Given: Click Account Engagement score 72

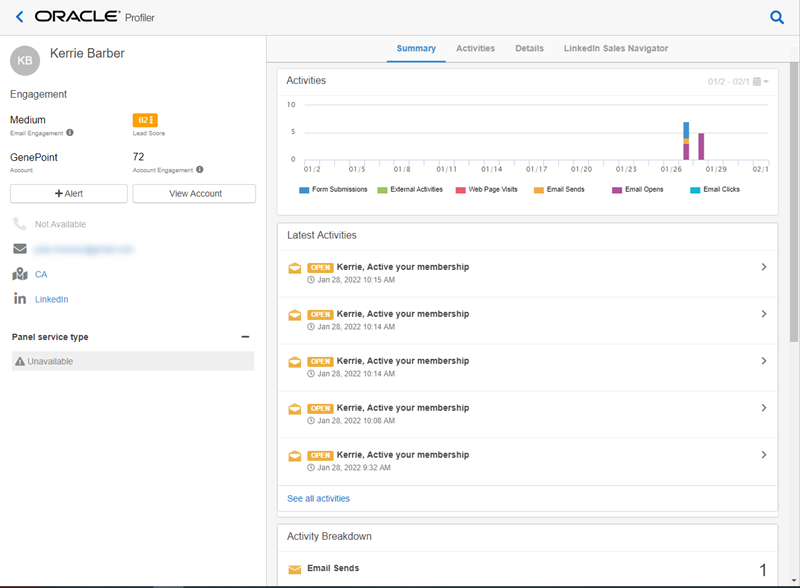Looking at the screenshot, I should point(138,157).
